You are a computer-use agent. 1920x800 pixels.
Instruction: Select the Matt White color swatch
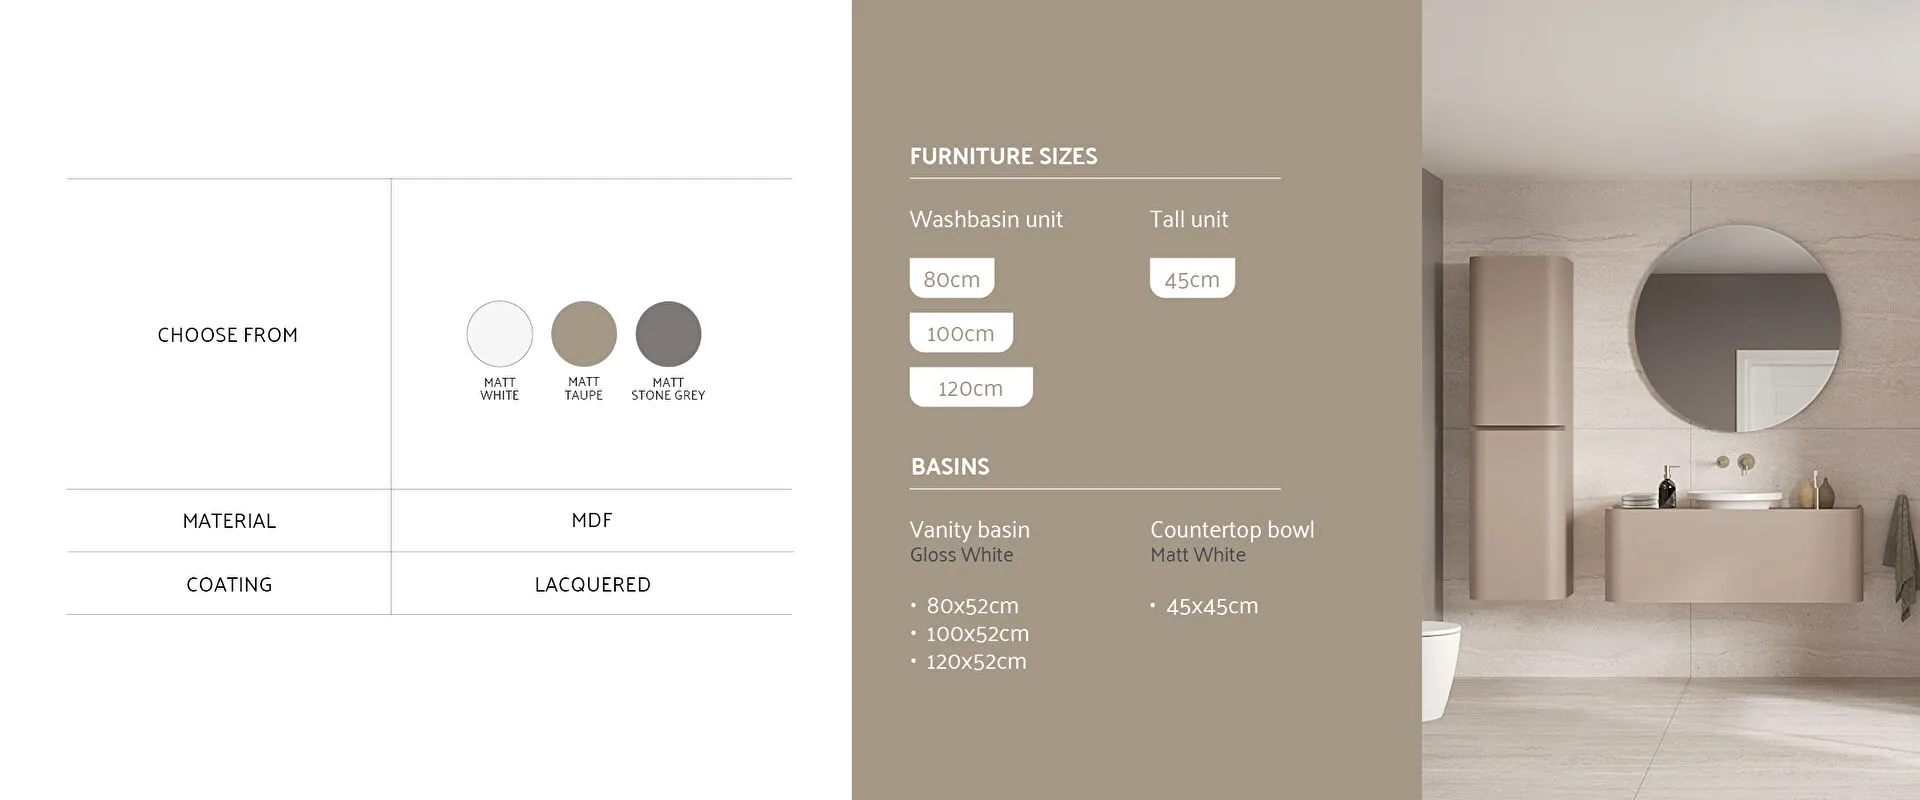point(499,334)
